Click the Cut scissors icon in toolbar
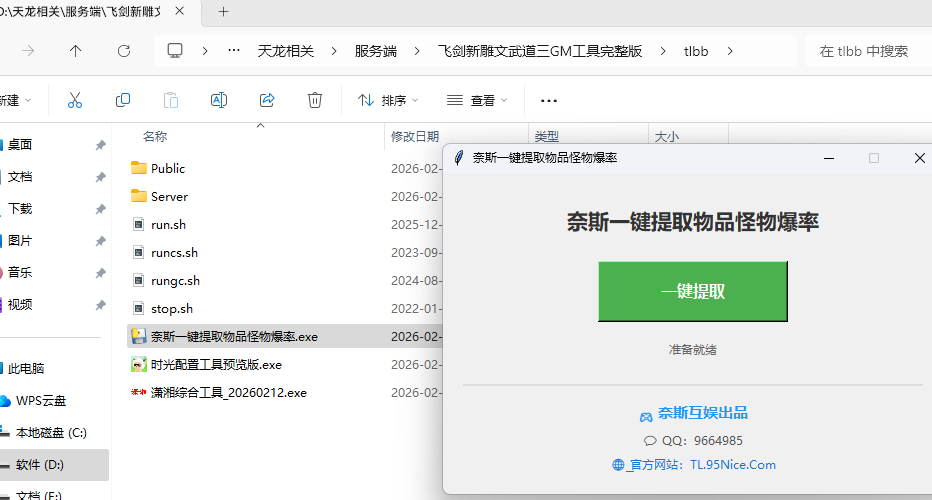 [74, 100]
